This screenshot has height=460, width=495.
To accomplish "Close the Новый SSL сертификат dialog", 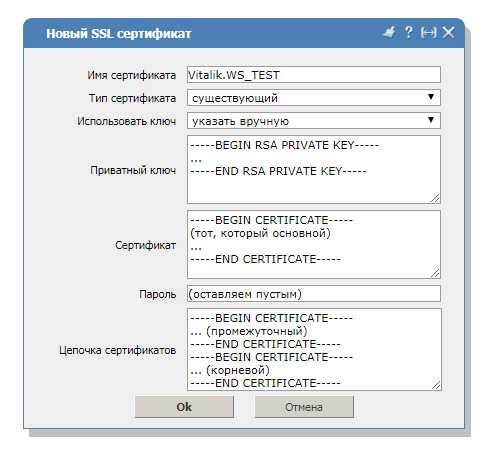I will tap(448, 32).
